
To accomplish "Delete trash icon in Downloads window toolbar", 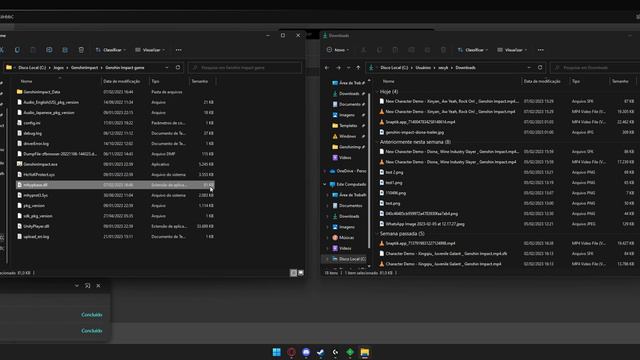I will pyautogui.click(x=443, y=50).
